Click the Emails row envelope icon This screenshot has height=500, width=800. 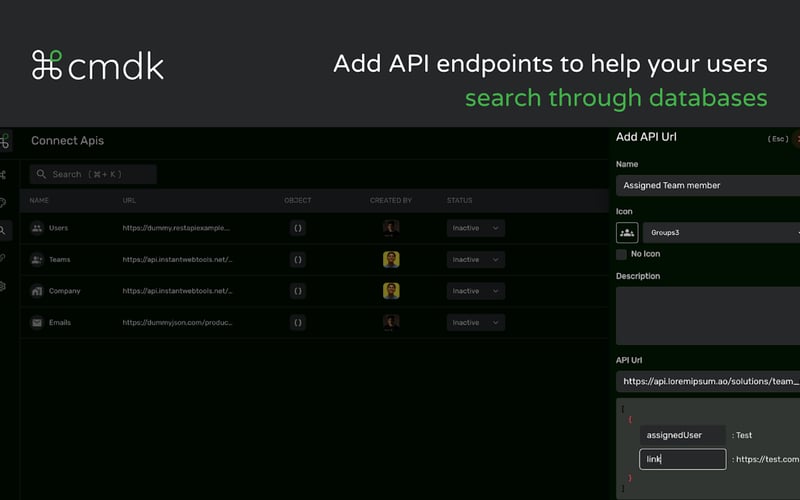coord(37,322)
